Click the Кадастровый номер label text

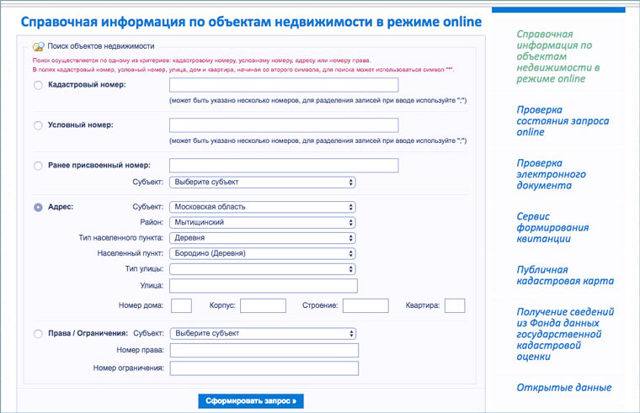click(x=87, y=85)
